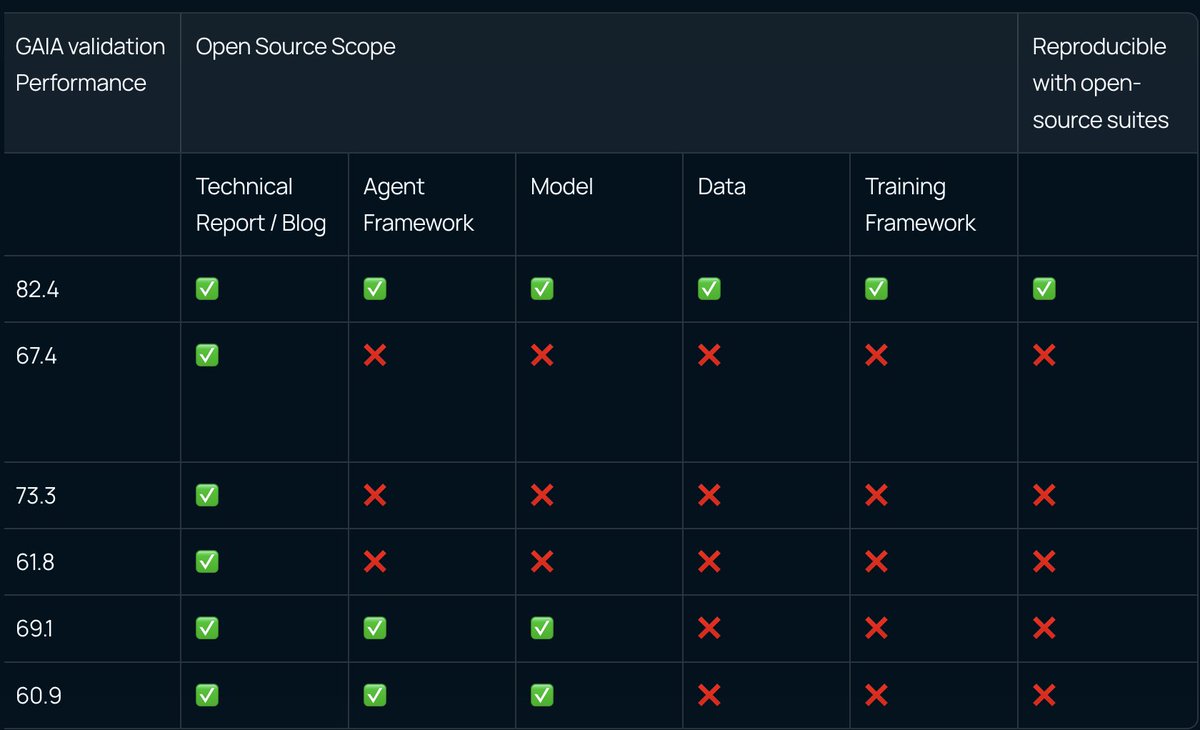Screen dimensions: 1200x730
Task: Click the 'Technical Report / Blog' column header
Action: (264, 204)
